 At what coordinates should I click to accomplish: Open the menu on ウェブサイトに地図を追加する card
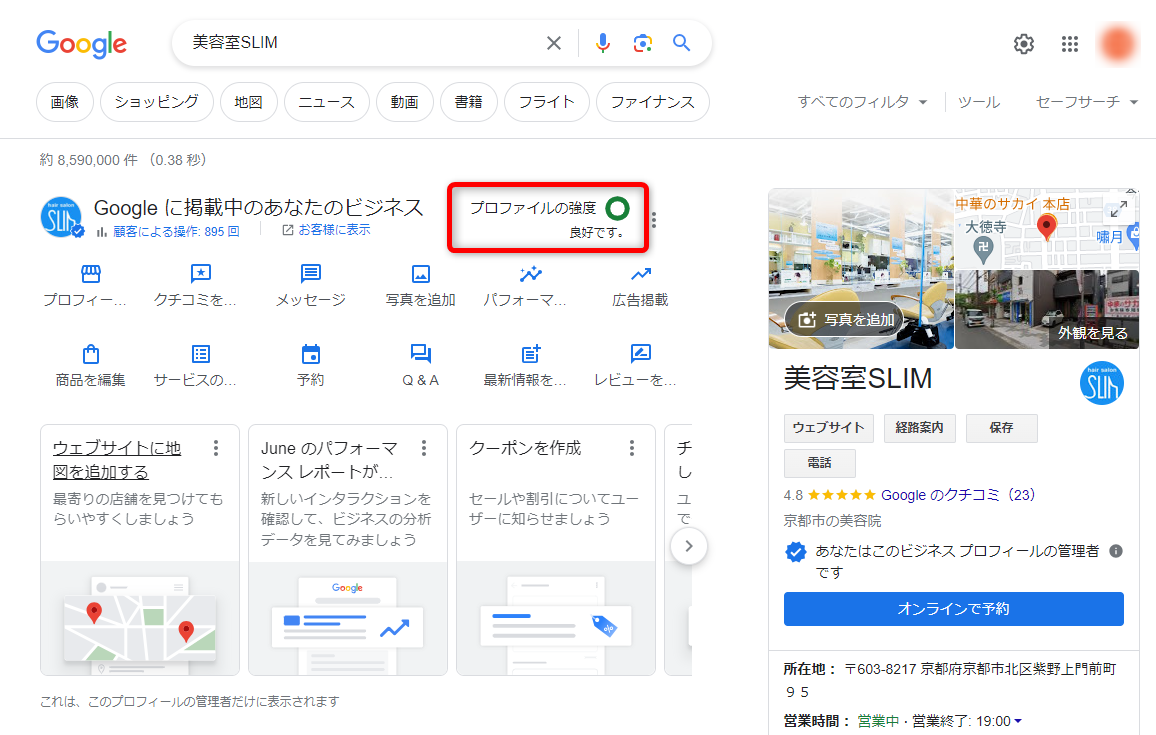[216, 448]
